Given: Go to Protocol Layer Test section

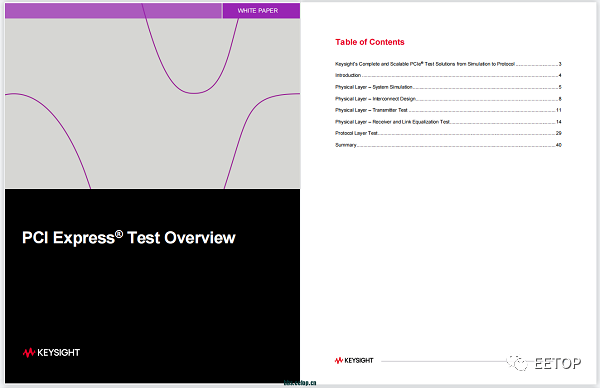Looking at the screenshot, I should click(448, 133).
